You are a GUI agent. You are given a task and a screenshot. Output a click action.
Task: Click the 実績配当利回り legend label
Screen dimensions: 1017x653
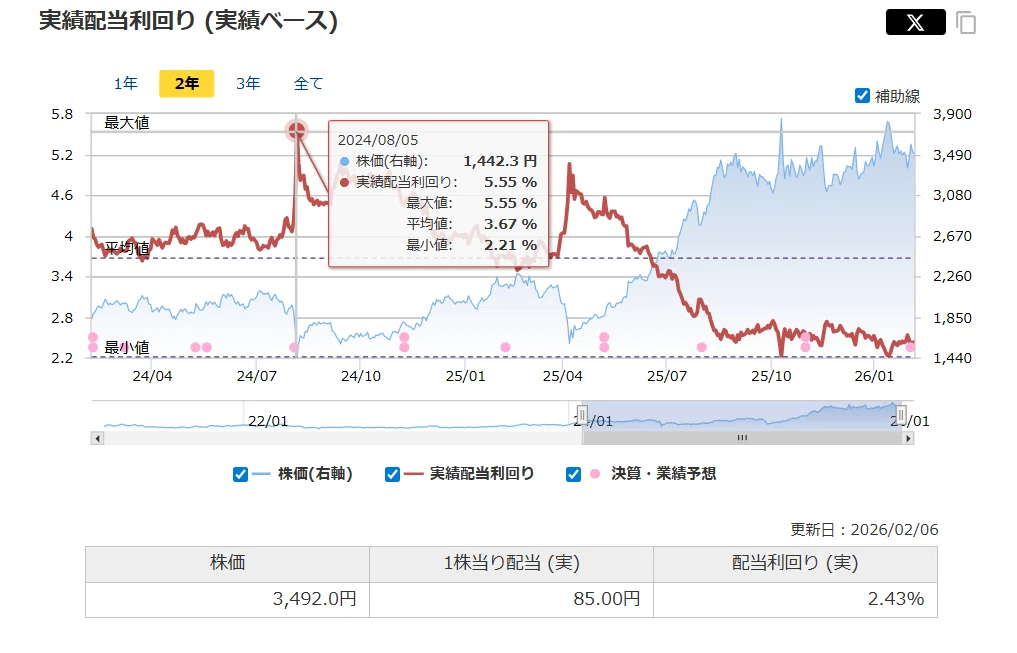(482, 474)
